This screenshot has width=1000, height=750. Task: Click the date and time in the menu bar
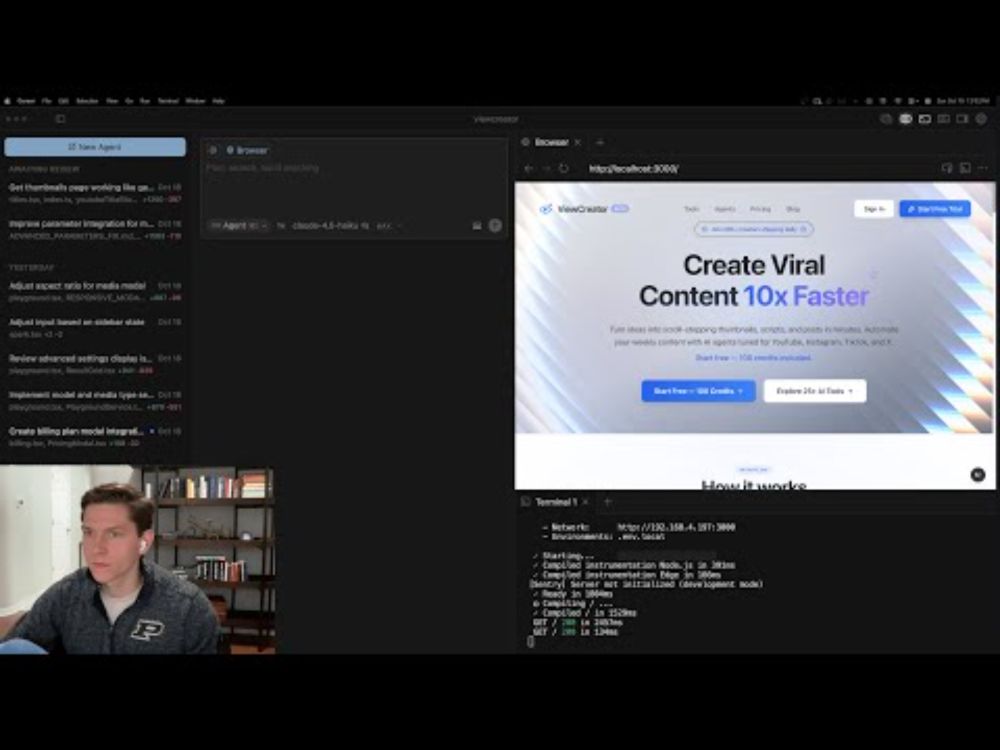[x=962, y=101]
